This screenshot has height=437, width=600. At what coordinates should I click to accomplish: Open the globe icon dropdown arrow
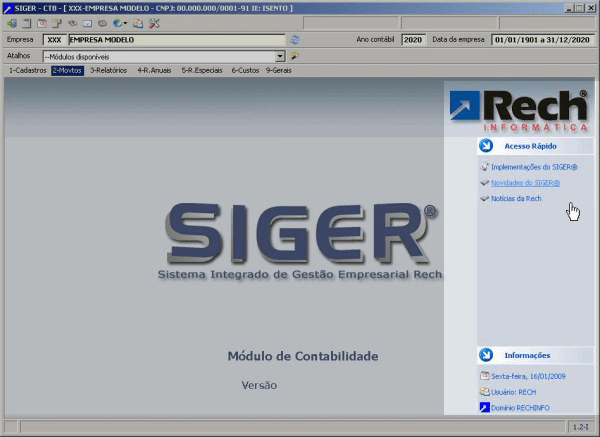tap(125, 24)
